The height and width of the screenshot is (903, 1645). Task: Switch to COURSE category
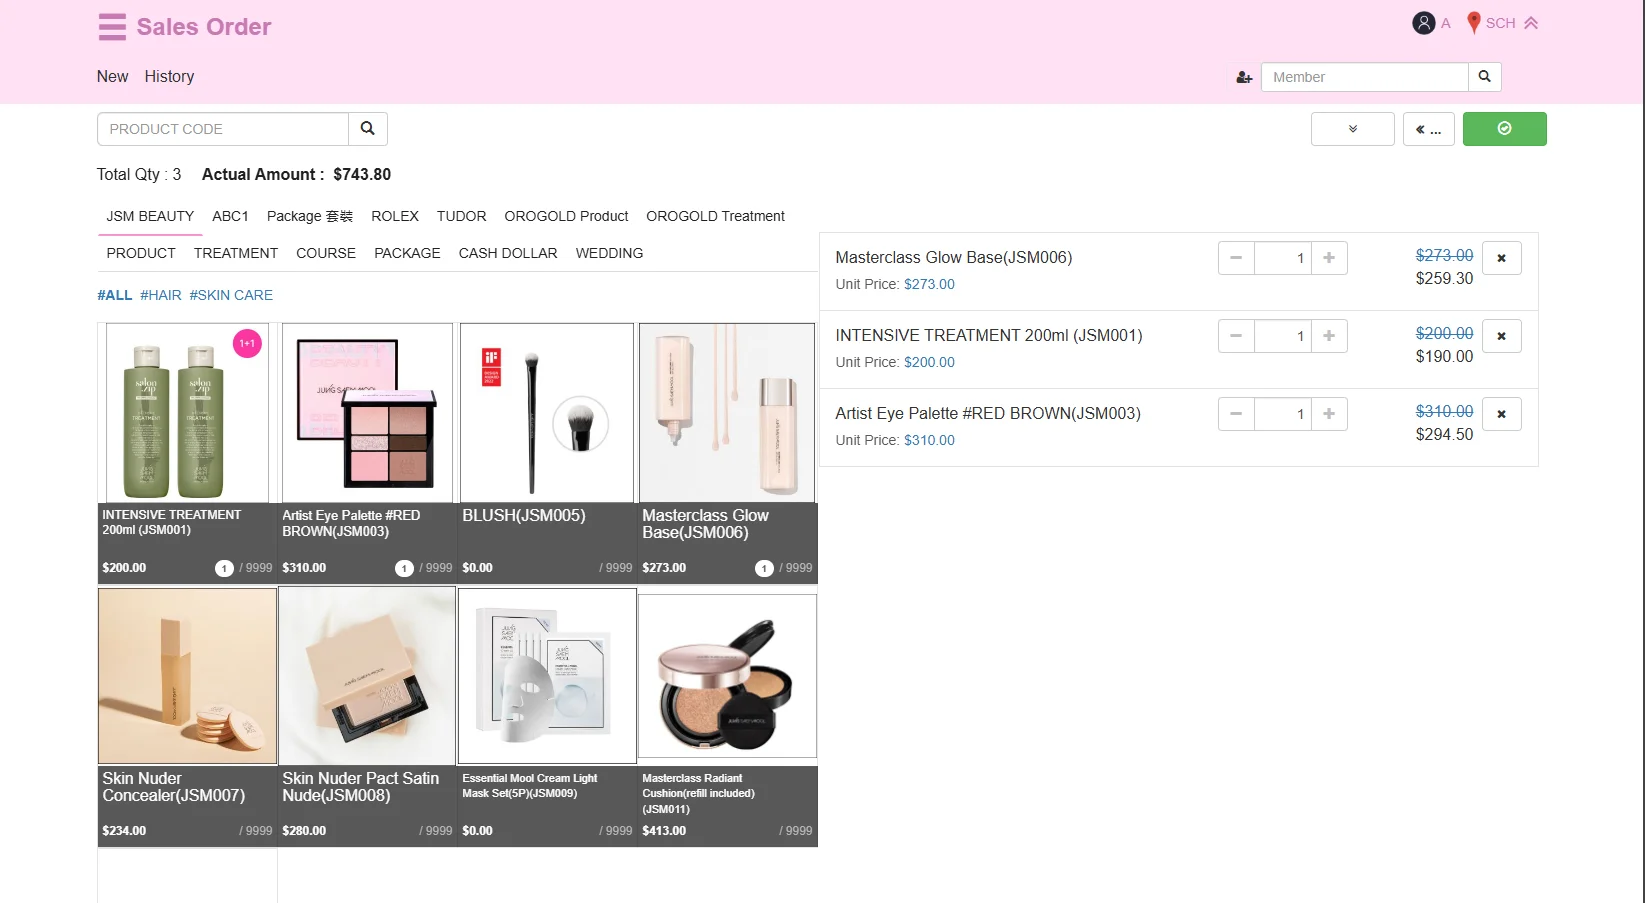click(x=326, y=253)
